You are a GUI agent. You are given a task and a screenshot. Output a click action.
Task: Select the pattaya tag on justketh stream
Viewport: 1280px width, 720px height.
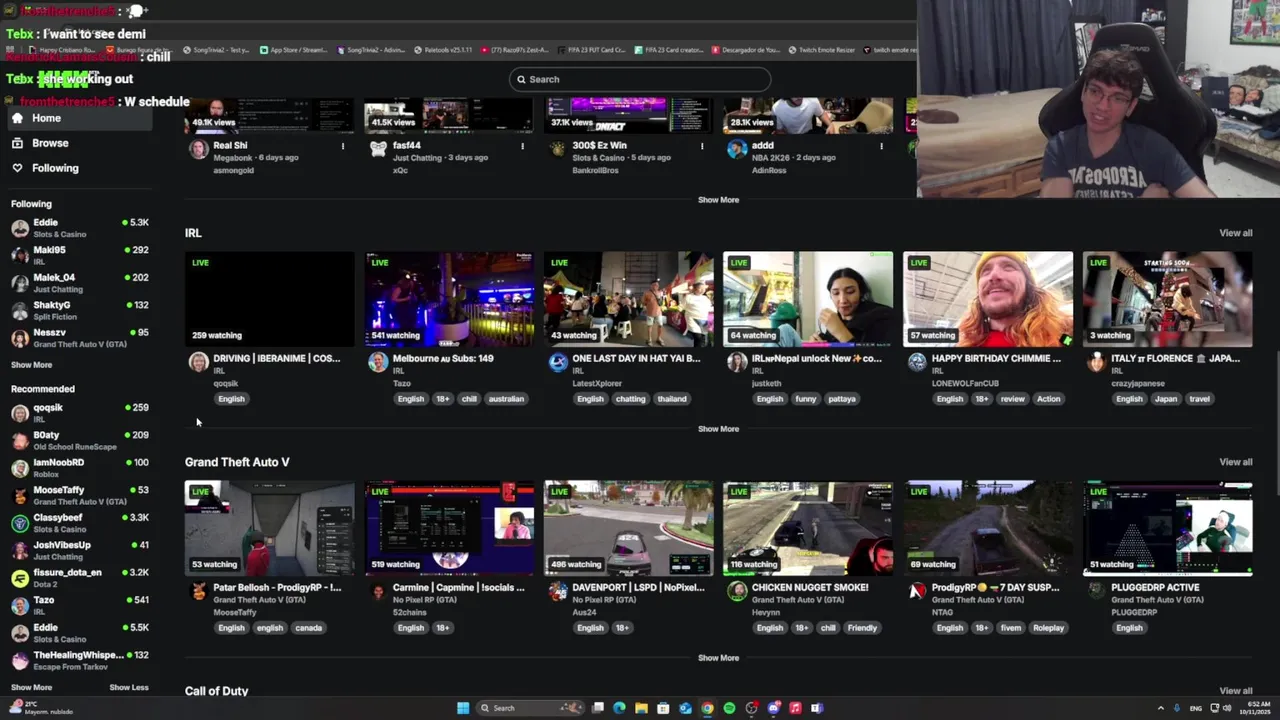842,399
